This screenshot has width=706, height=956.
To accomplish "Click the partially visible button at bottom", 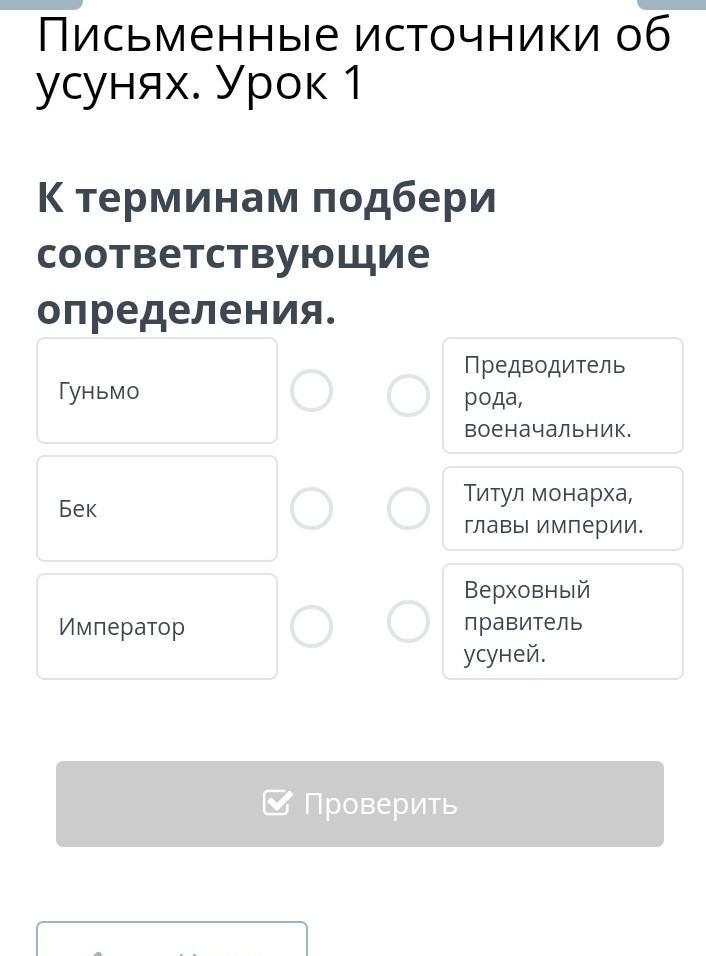I will (x=172, y=940).
